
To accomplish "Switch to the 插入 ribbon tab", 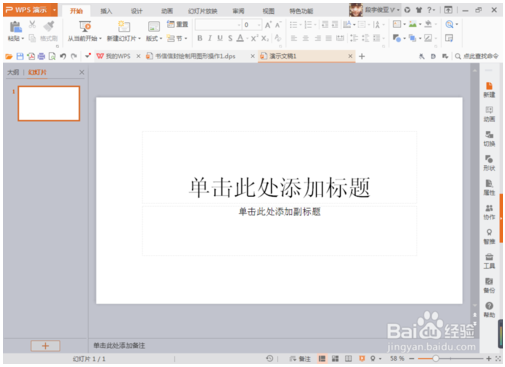I will coord(106,11).
